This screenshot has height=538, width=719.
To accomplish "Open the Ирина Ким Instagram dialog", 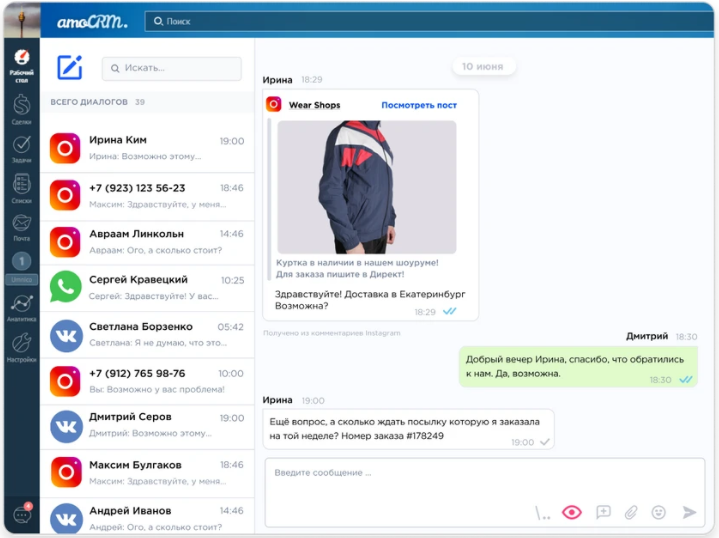I will [147, 148].
